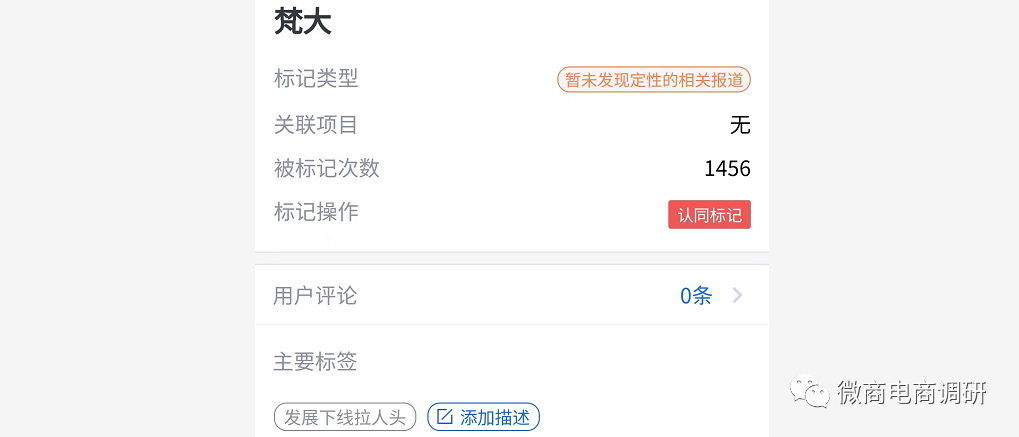Tap the edit pencil icon beside 添加描述

pyautogui.click(x=445, y=417)
